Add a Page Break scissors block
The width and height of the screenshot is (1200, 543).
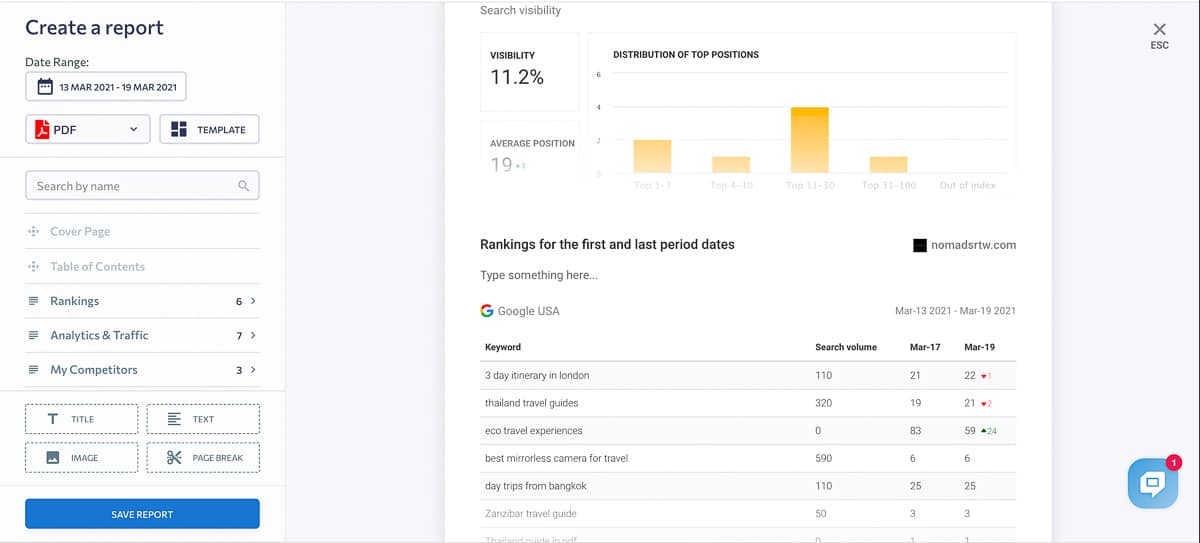pos(203,458)
